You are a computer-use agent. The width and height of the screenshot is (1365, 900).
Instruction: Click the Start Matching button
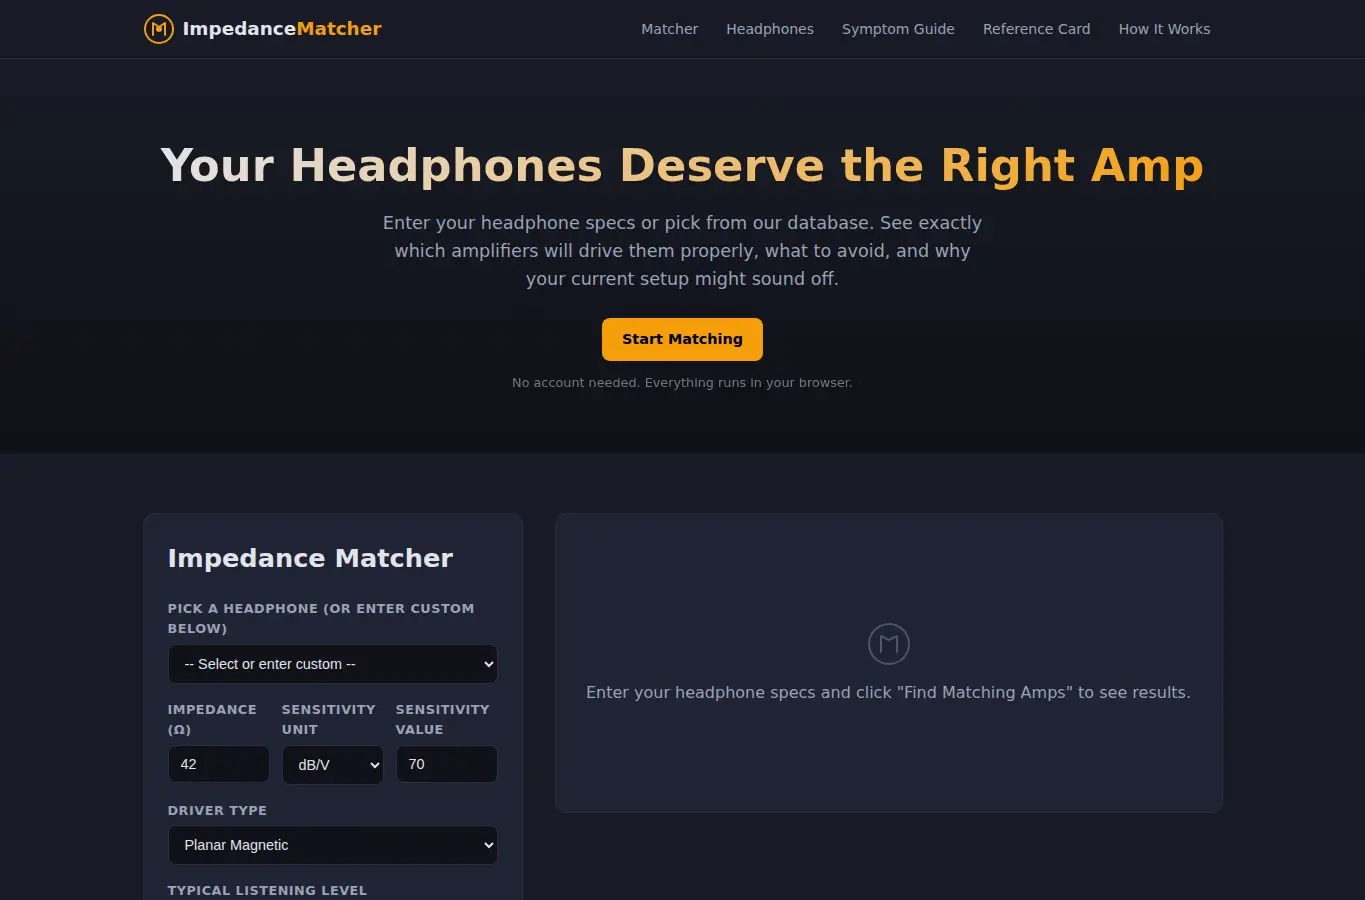click(x=682, y=339)
